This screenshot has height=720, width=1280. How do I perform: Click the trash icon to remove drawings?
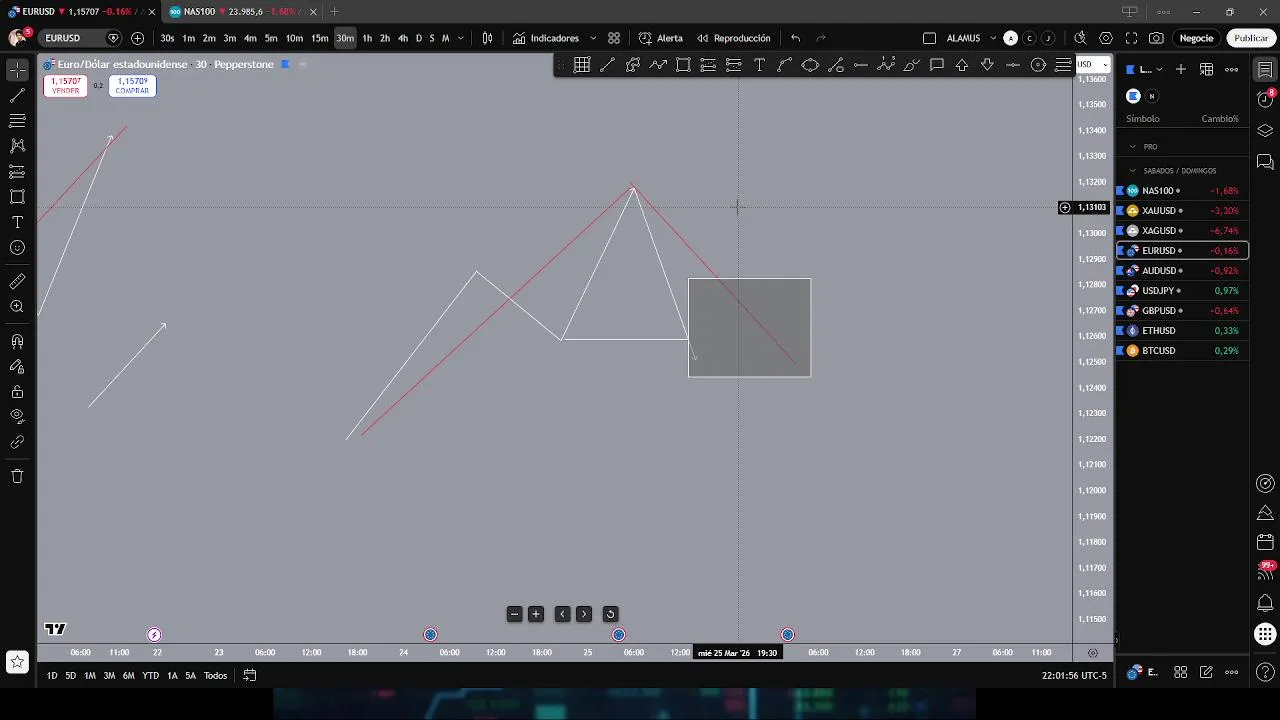[x=17, y=476]
